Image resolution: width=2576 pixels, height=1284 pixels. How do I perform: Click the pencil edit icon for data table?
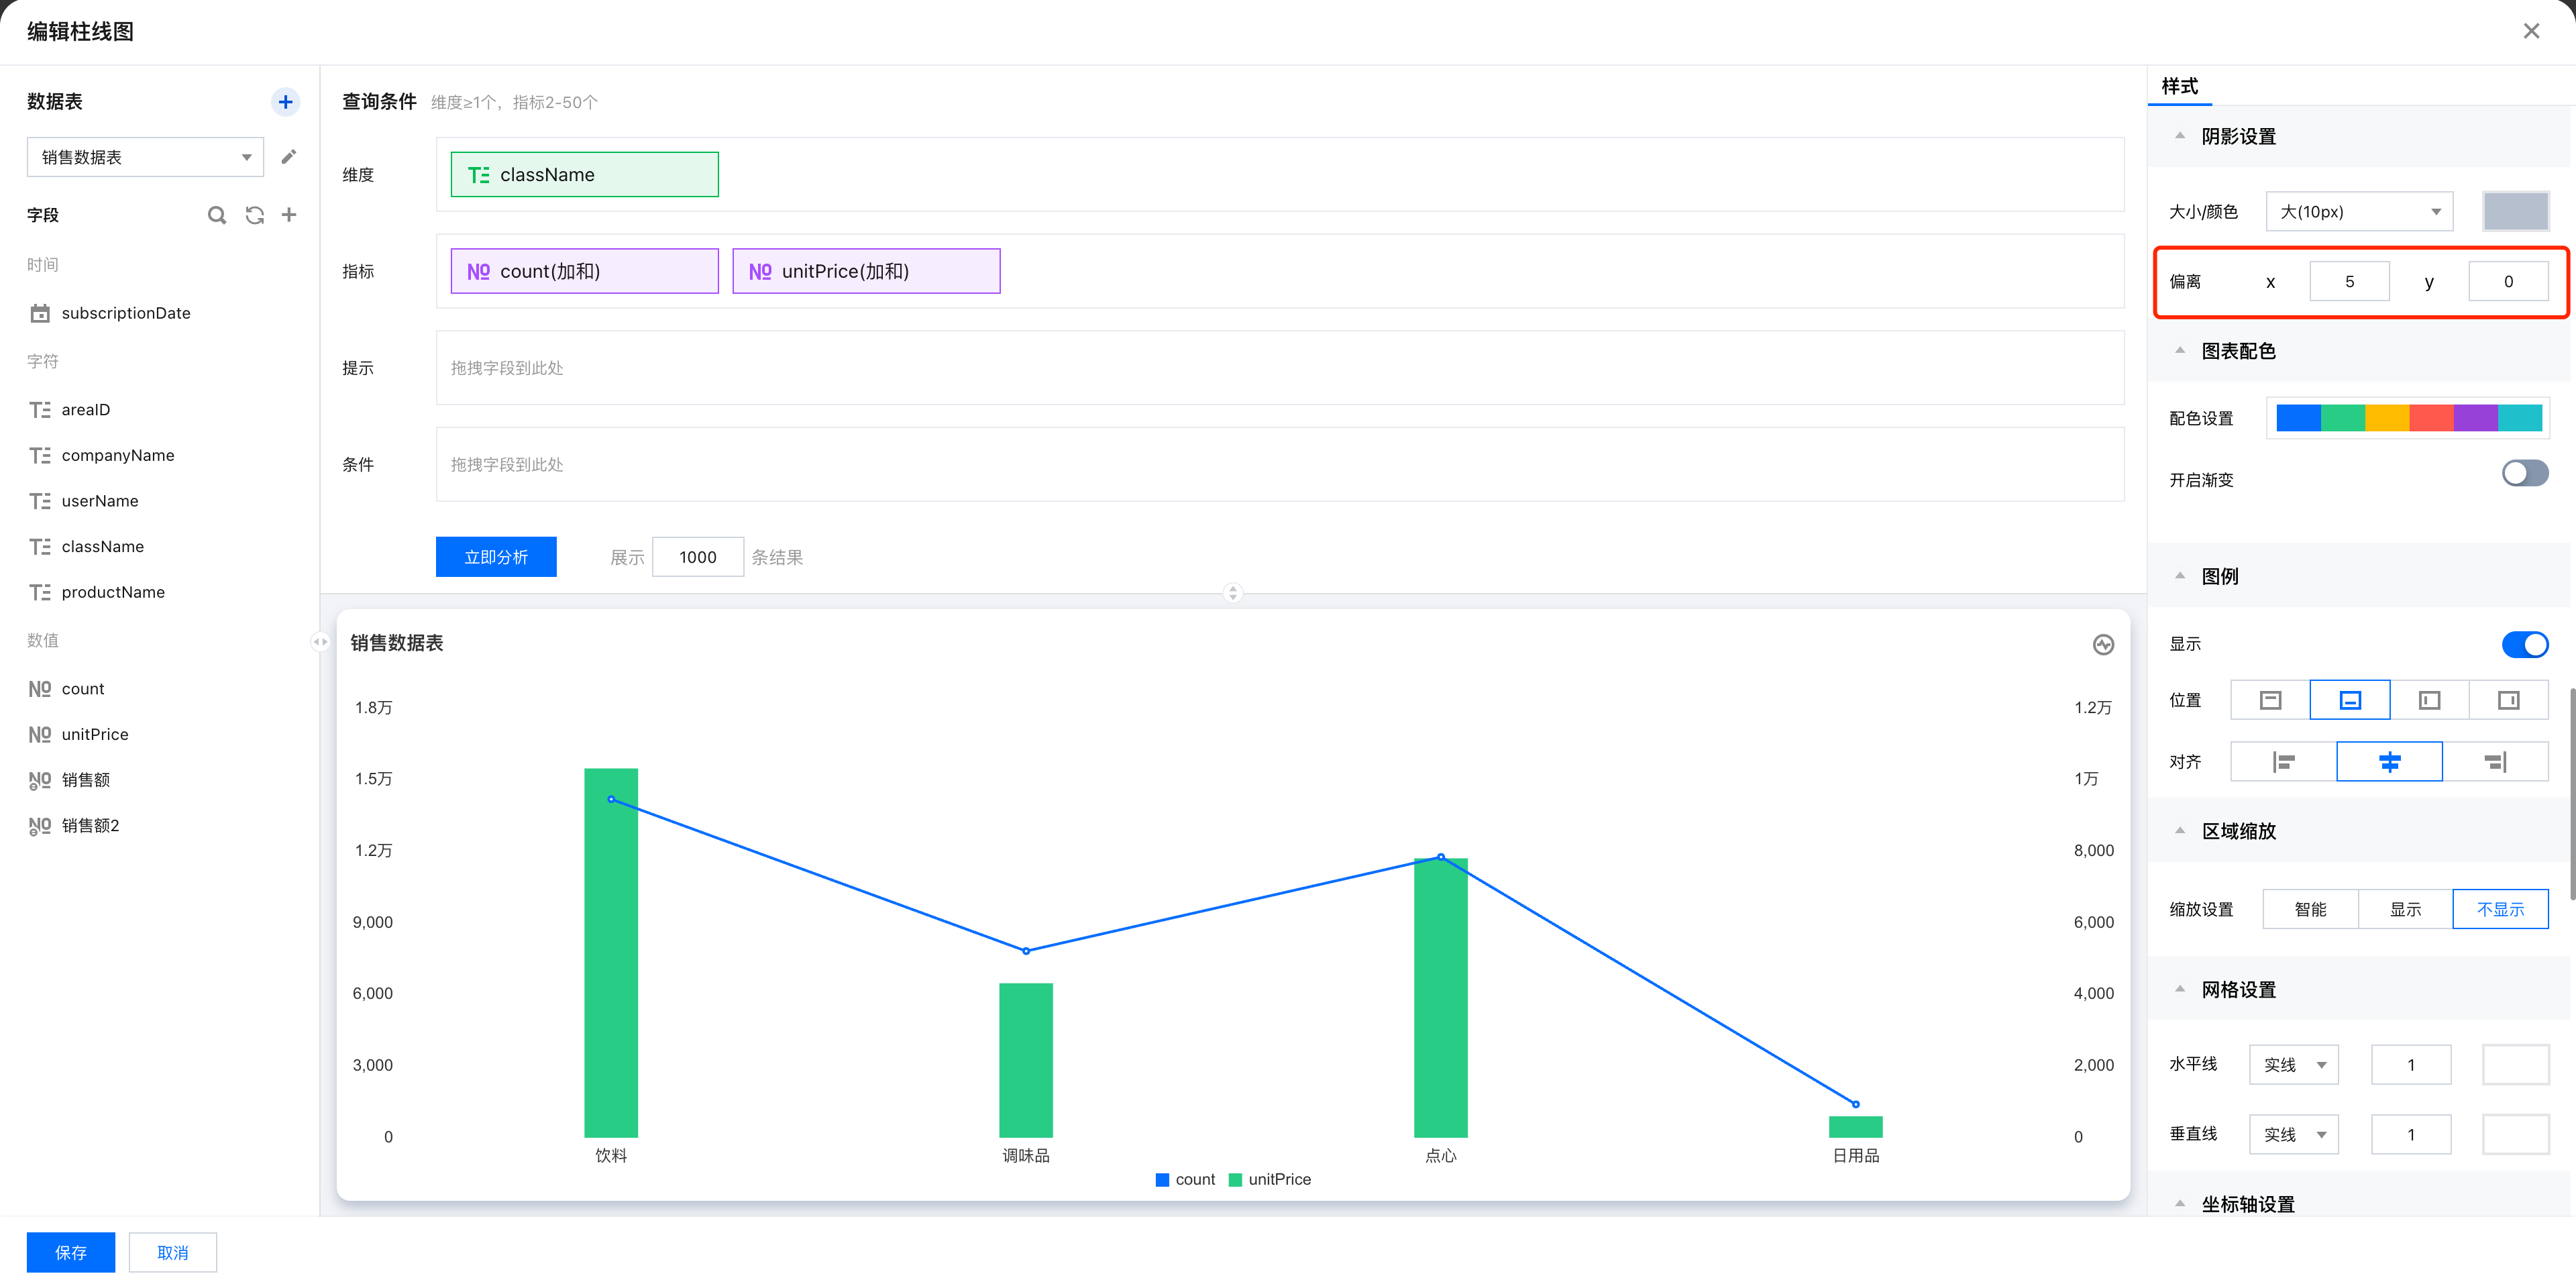click(x=289, y=157)
